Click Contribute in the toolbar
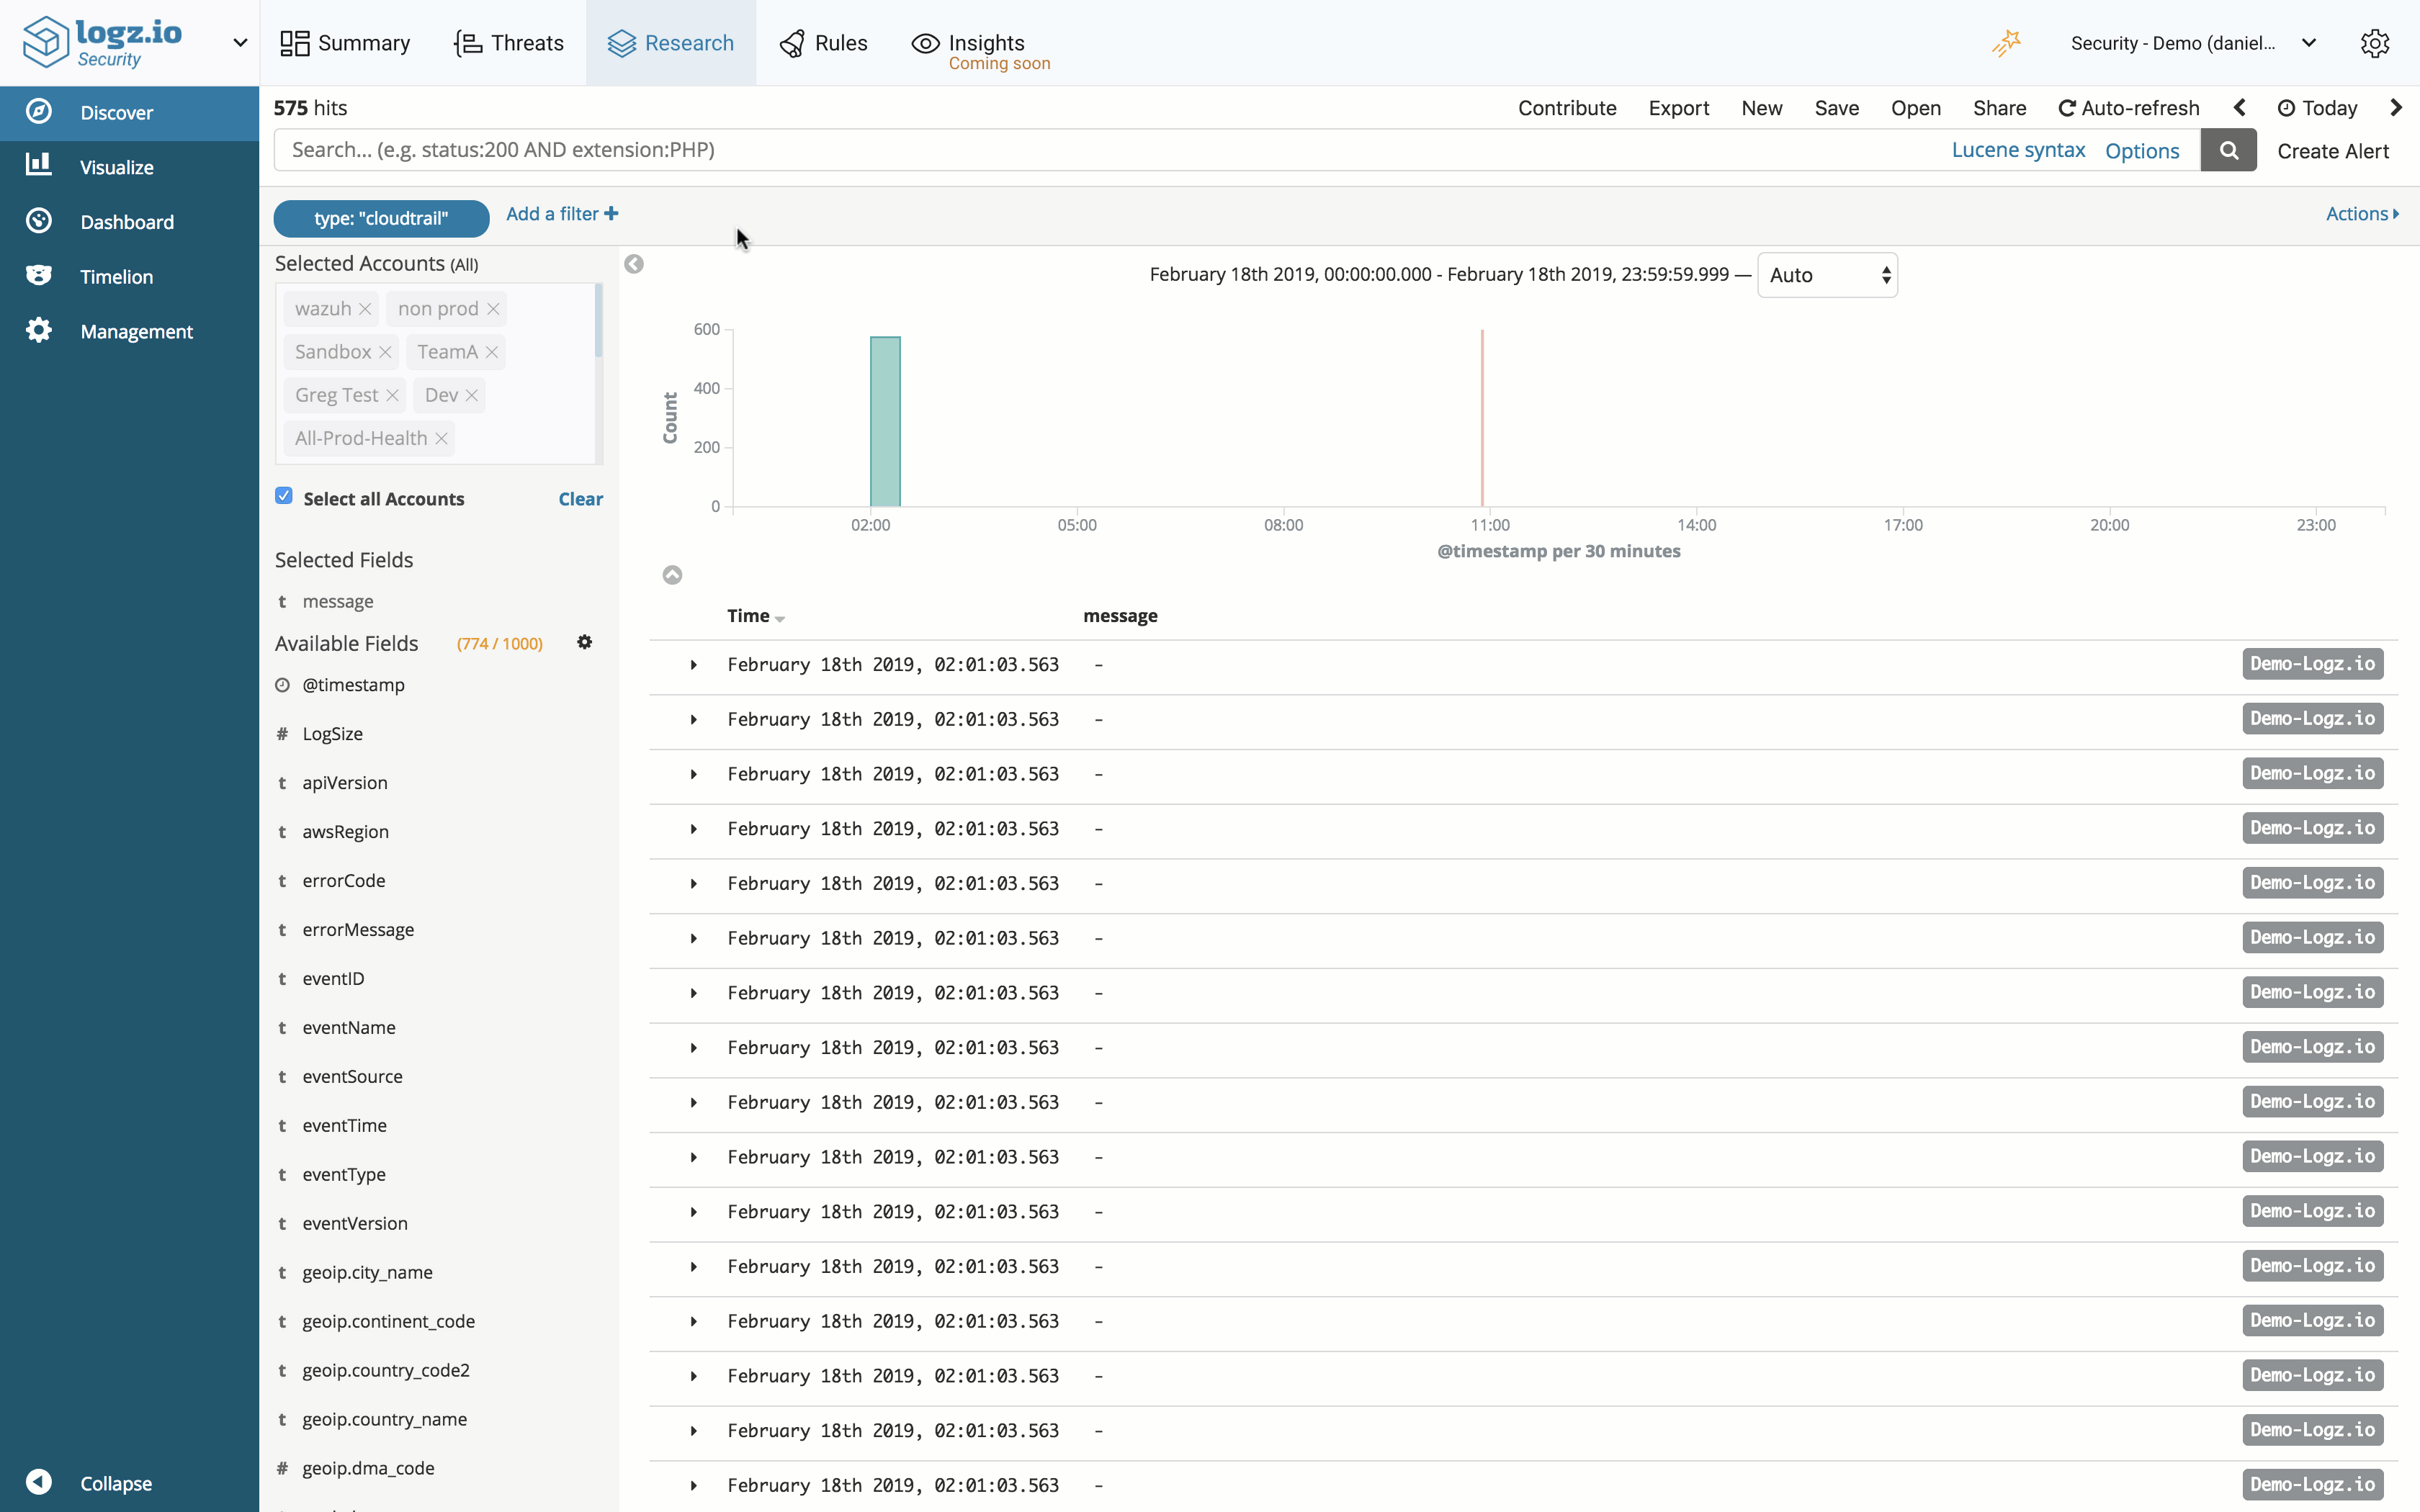2420x1512 pixels. tap(1567, 108)
